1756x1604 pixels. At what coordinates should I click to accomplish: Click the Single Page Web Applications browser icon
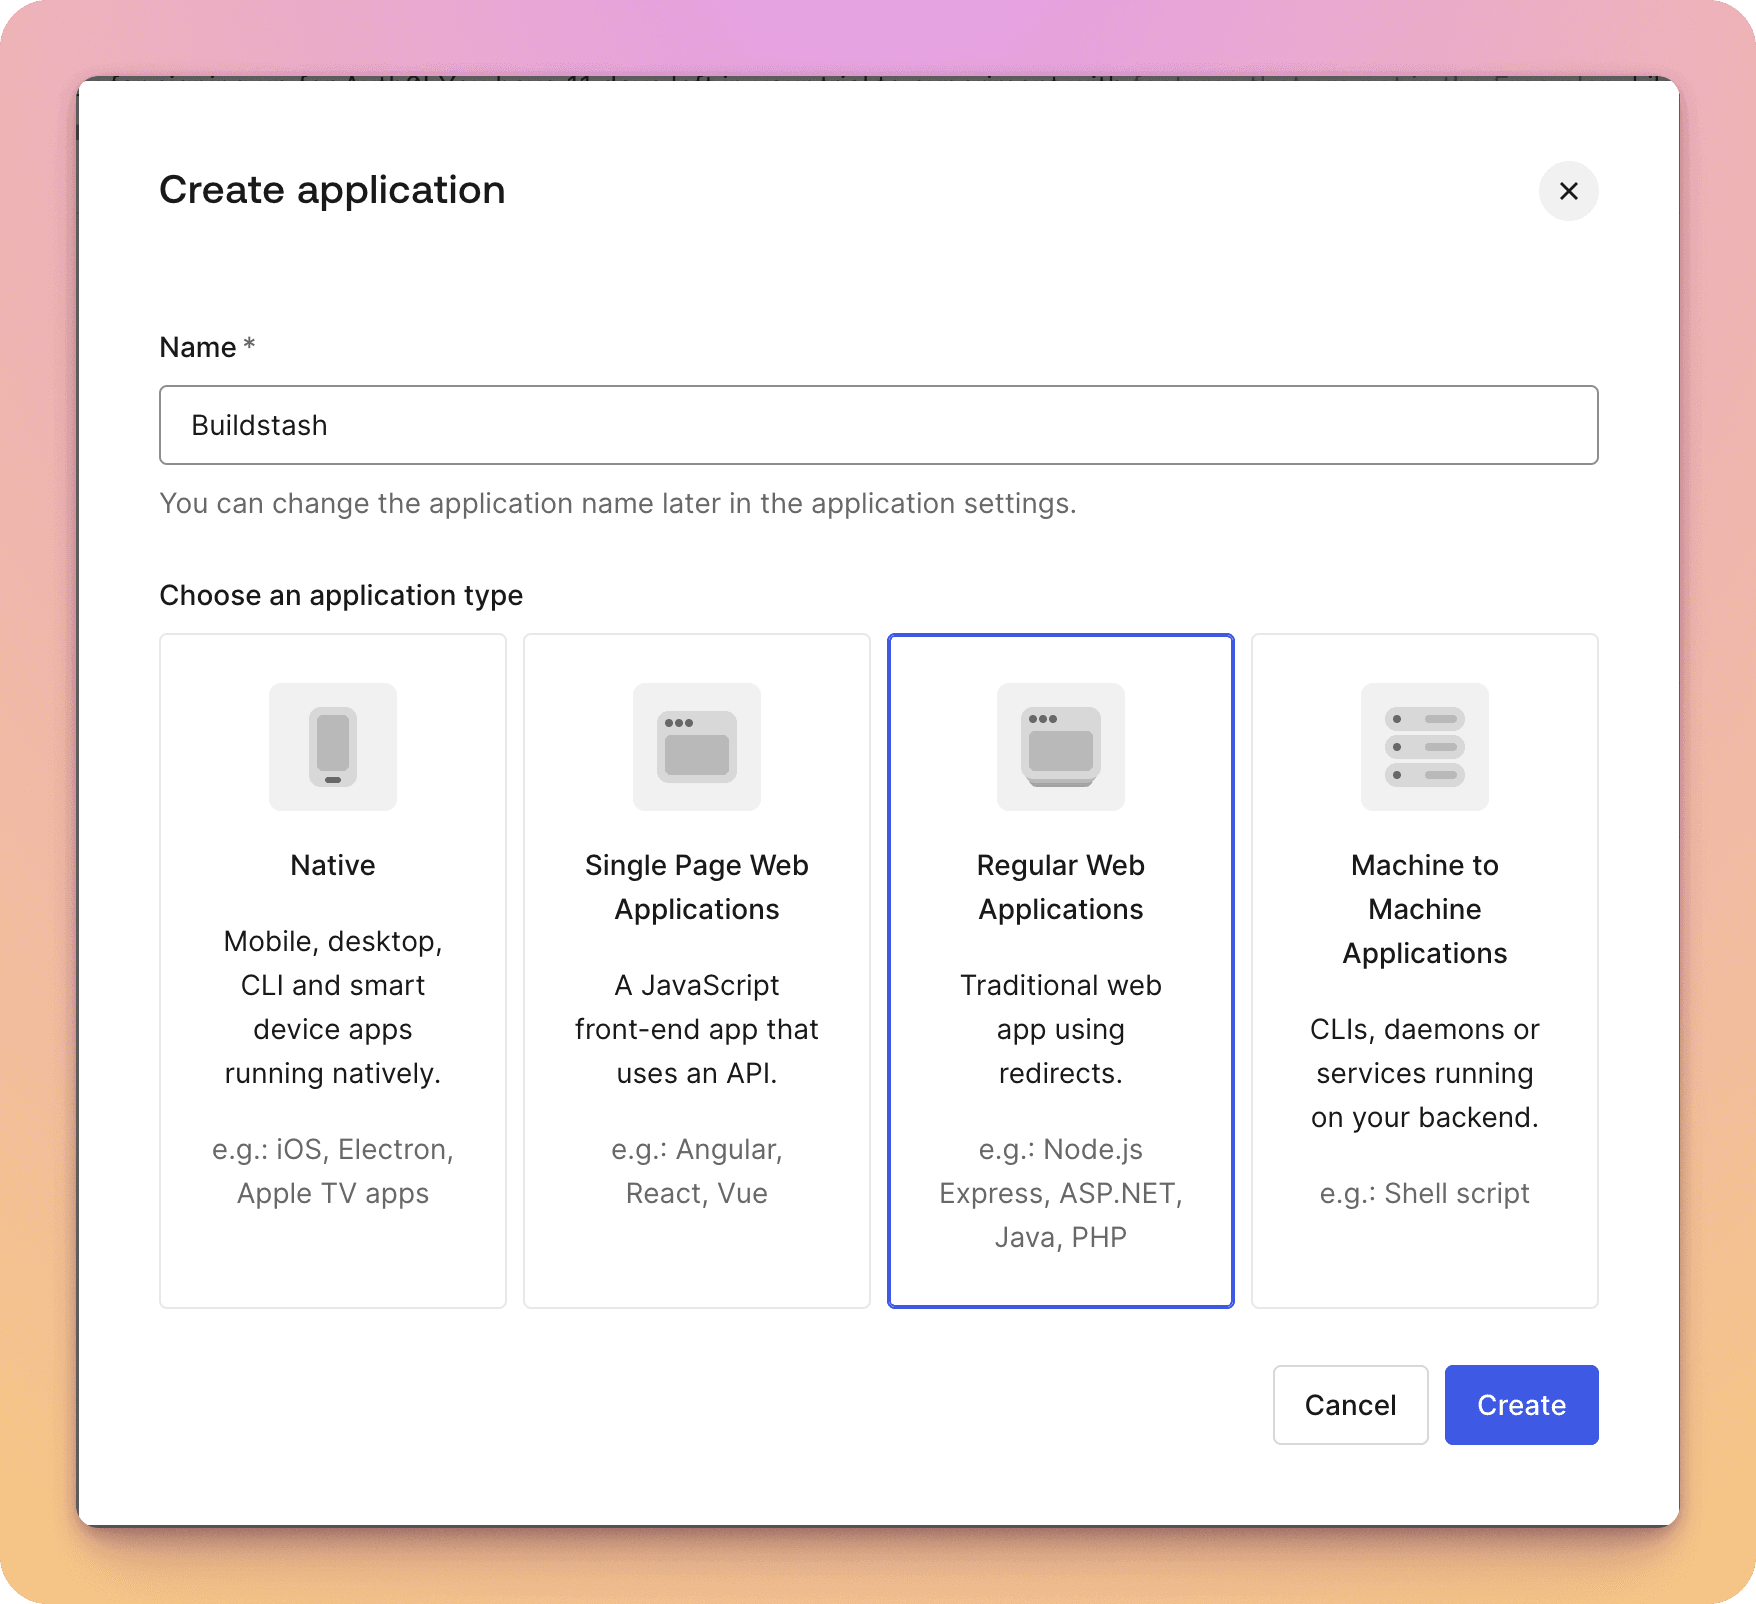[696, 747]
